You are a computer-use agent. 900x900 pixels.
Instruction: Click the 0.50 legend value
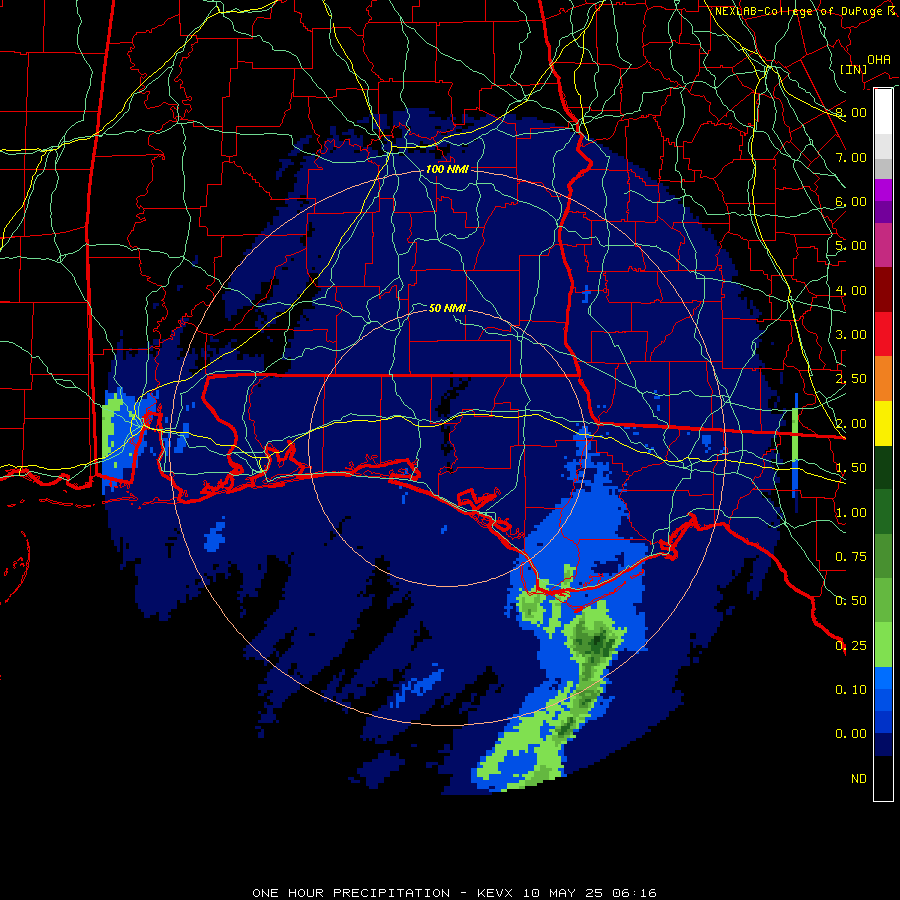(x=851, y=601)
